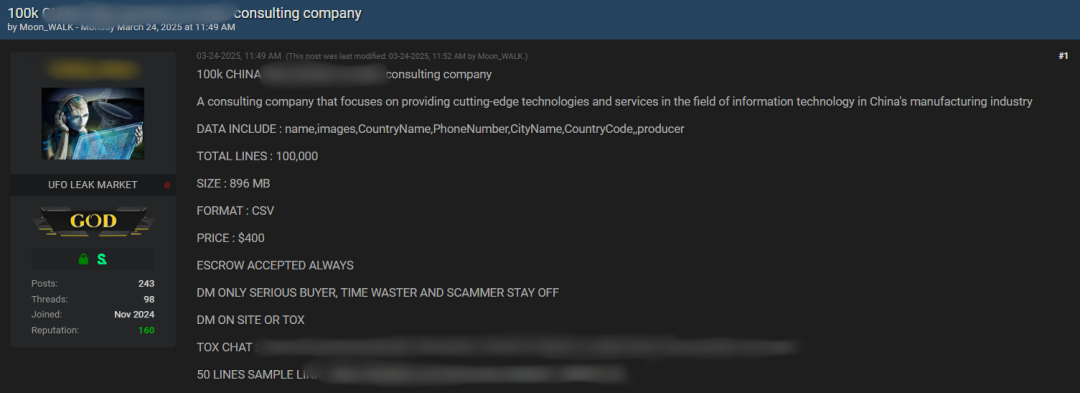Click the red offline status dot
Viewport: 1080px width, 393px height.
click(167, 185)
